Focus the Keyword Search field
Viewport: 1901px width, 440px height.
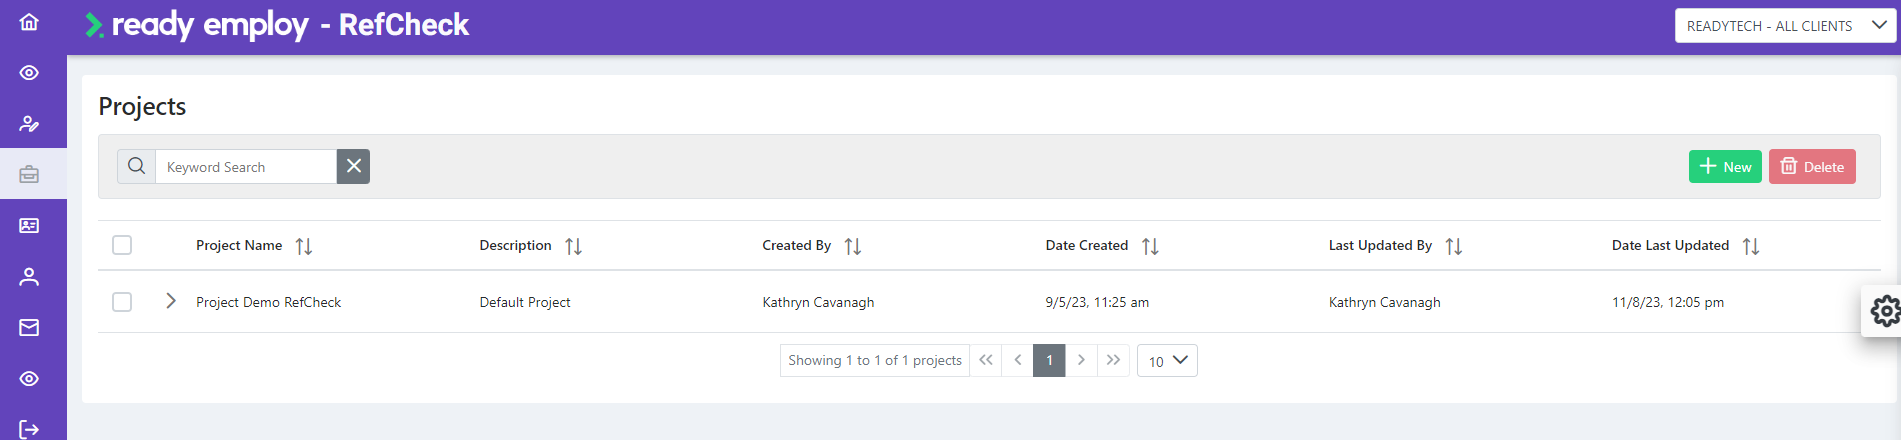tap(246, 167)
